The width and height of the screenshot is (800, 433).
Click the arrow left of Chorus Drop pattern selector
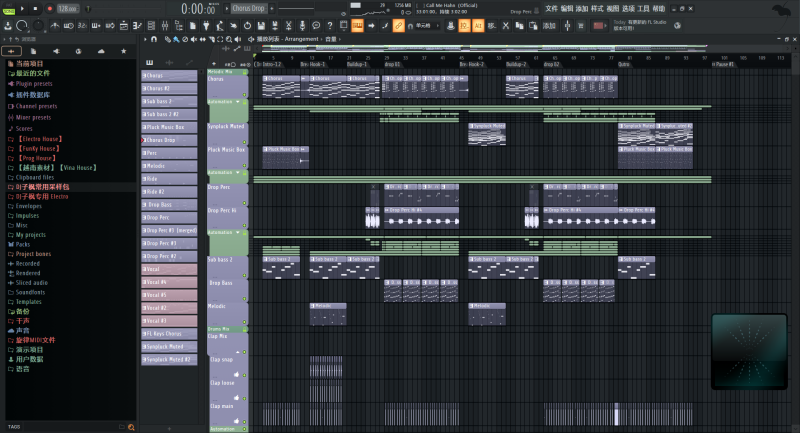click(227, 9)
